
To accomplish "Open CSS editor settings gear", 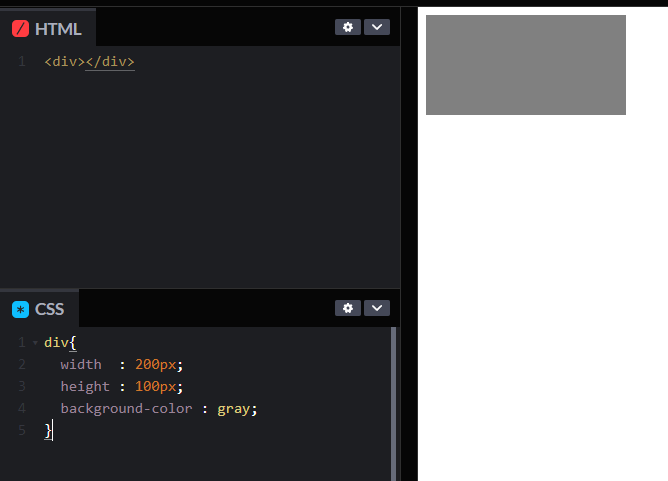I will pyautogui.click(x=348, y=308).
